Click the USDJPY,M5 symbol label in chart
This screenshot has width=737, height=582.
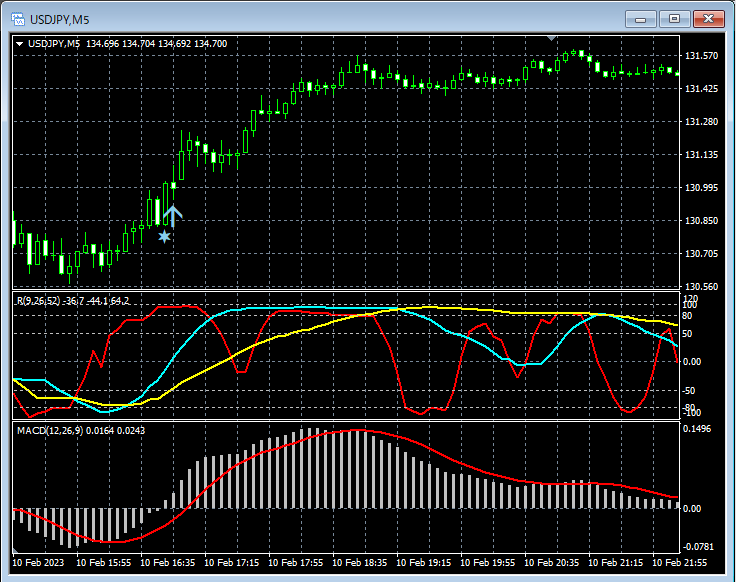click(54, 43)
